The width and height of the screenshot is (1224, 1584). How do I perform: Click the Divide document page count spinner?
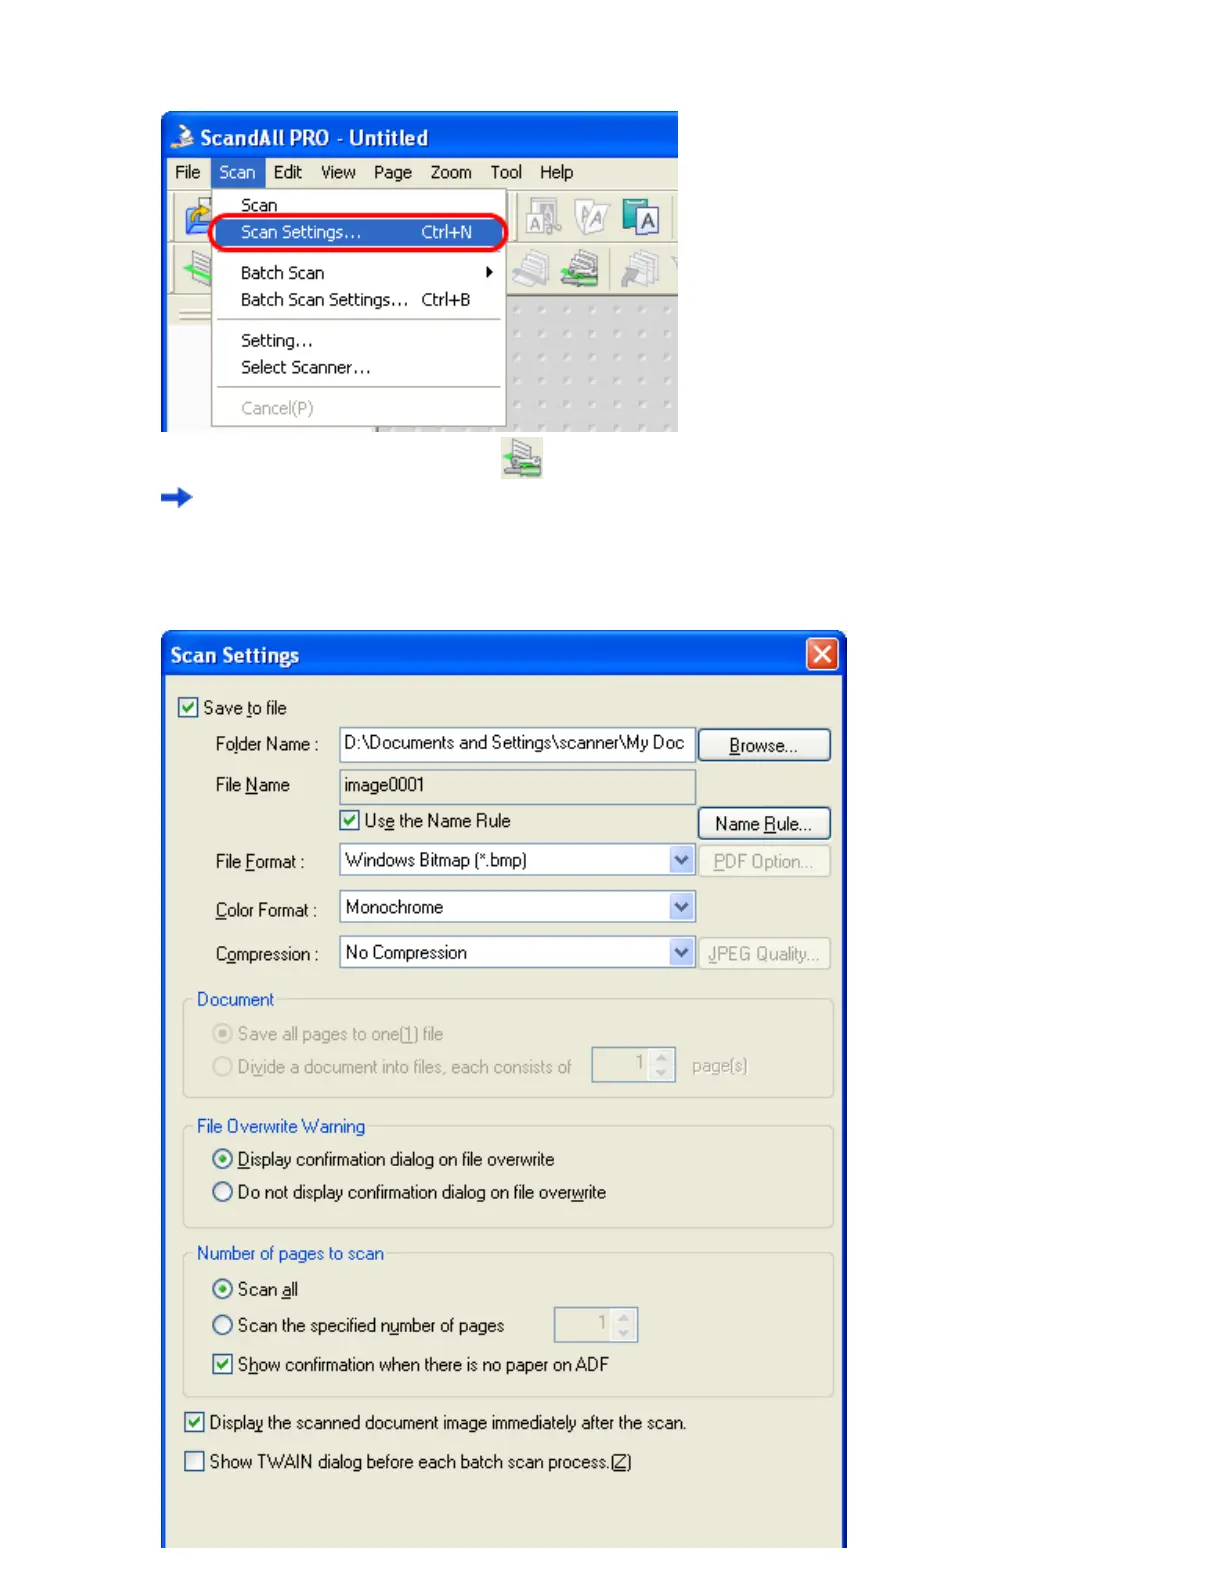click(x=634, y=1064)
